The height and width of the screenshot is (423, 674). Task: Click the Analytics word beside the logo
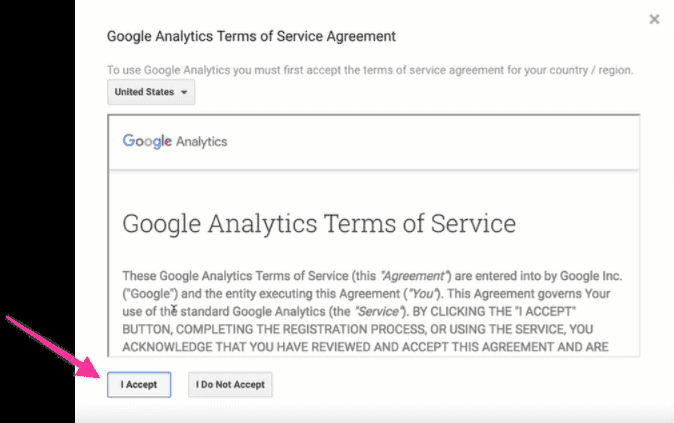coord(201,141)
